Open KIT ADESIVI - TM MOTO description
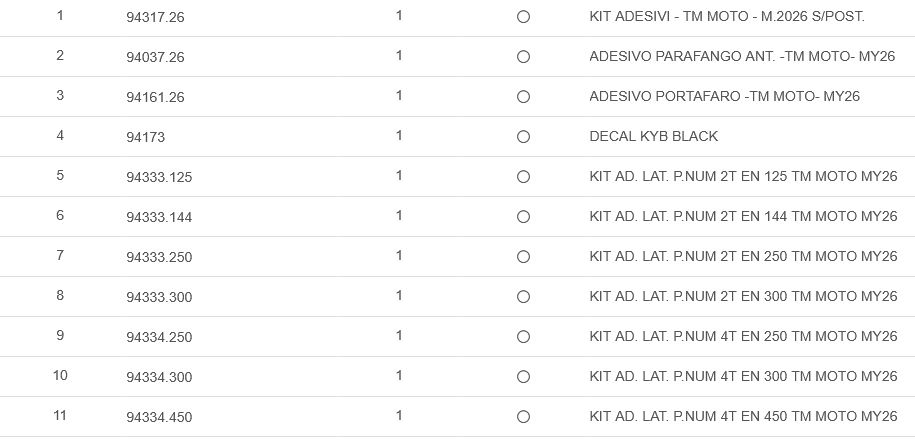The image size is (915, 441). [727, 17]
